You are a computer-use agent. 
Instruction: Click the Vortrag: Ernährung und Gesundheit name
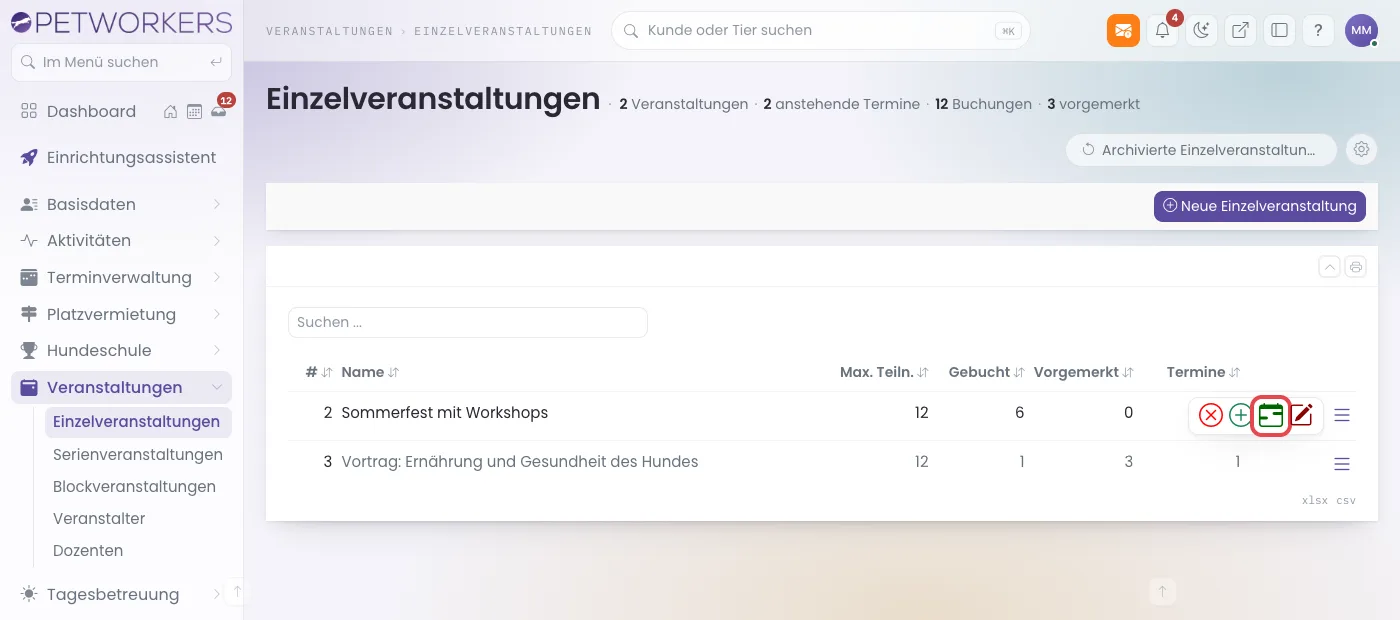(520, 462)
